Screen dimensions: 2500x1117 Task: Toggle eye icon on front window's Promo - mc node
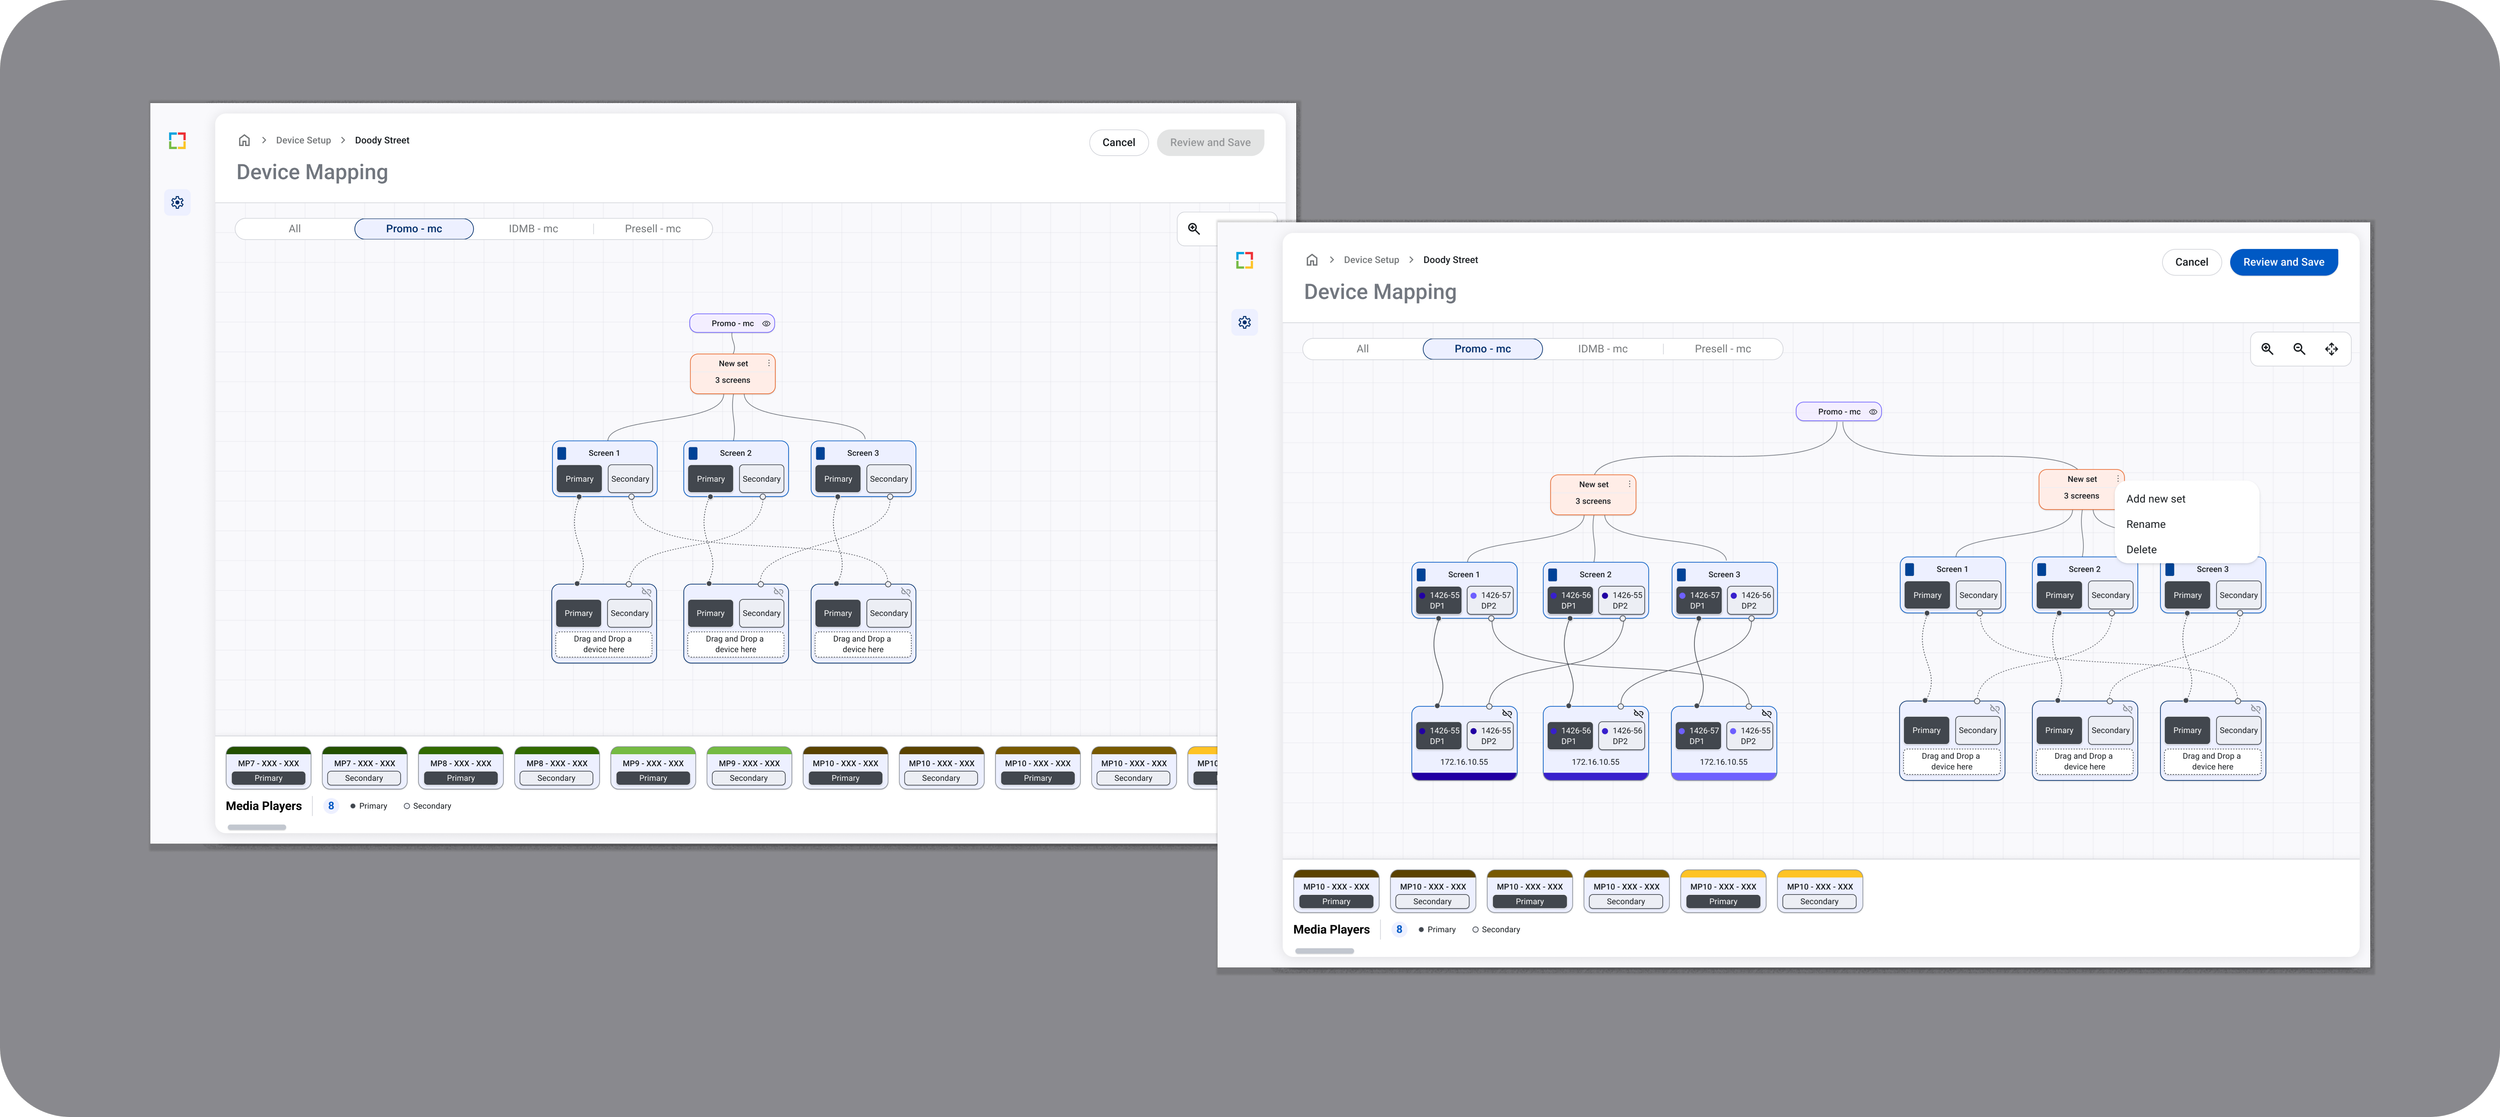tap(1873, 412)
